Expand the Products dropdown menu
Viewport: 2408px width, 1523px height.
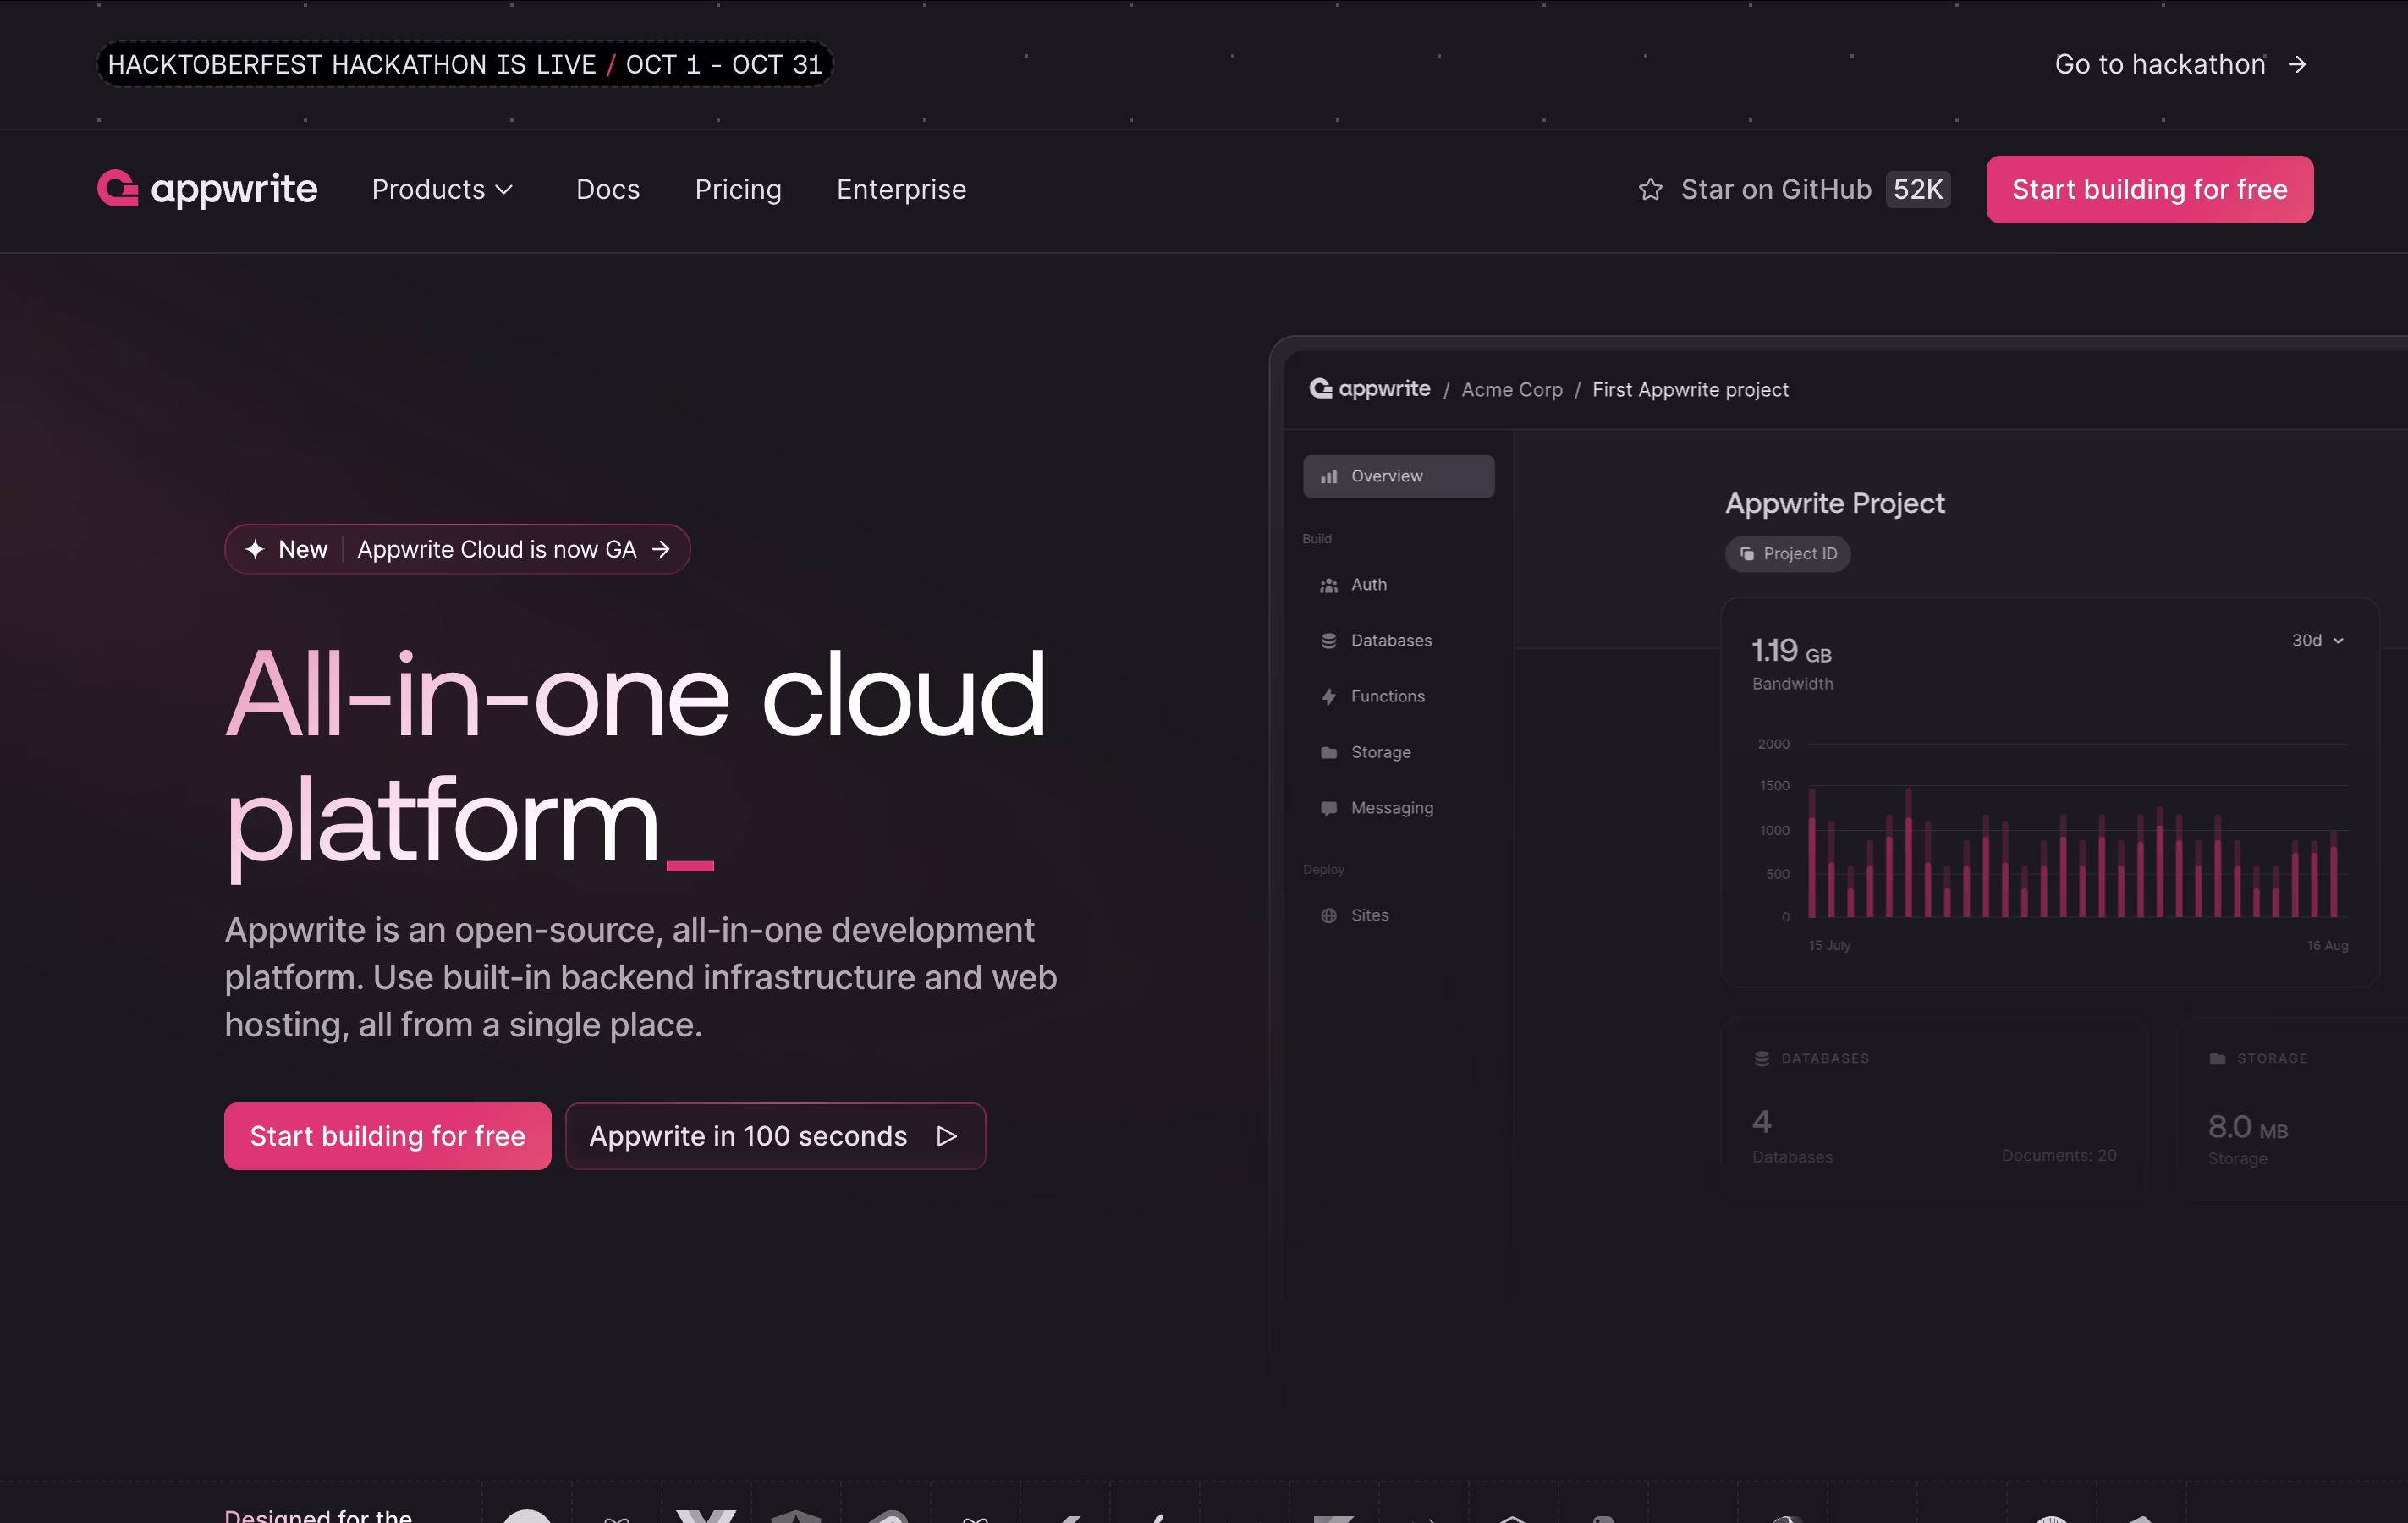pos(442,189)
